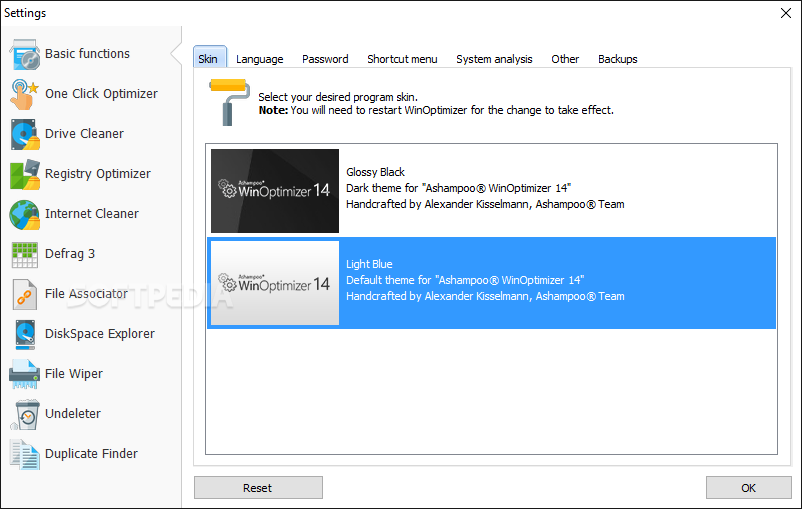The image size is (802, 509).
Task: Select the Glossy Black skin thumbnail
Action: coord(275,191)
